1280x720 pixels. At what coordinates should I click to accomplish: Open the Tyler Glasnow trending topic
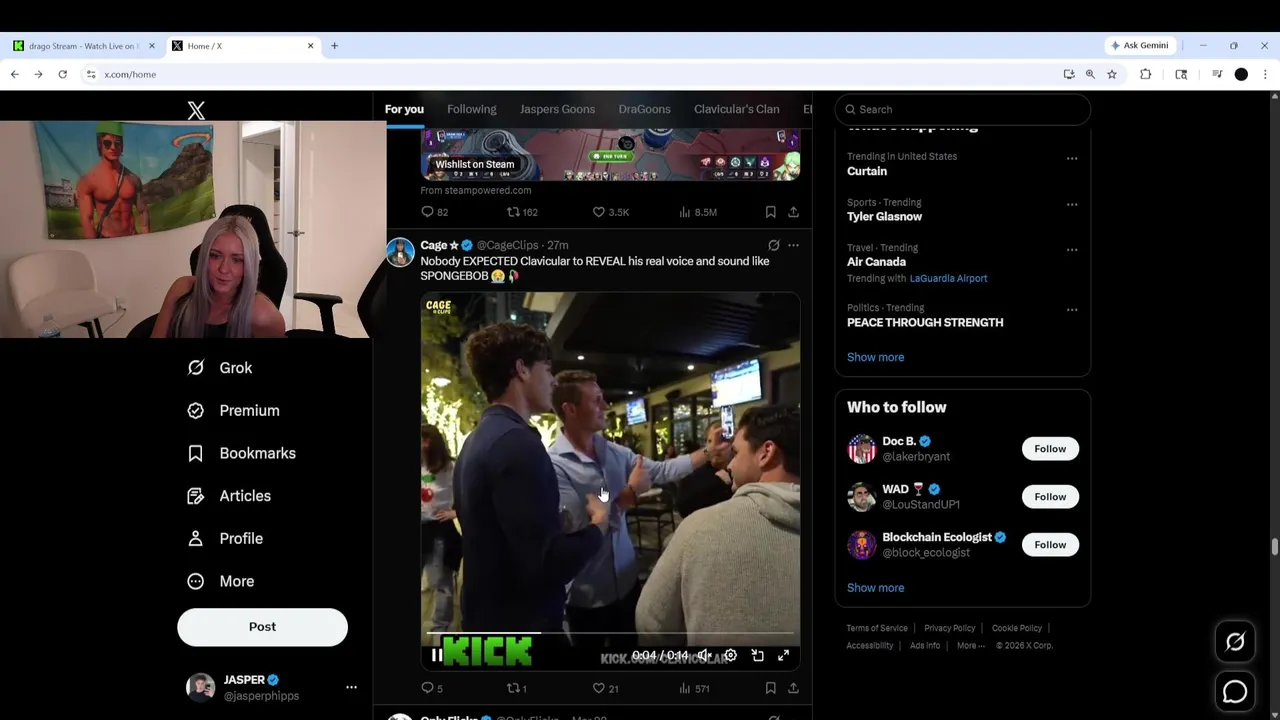click(884, 216)
